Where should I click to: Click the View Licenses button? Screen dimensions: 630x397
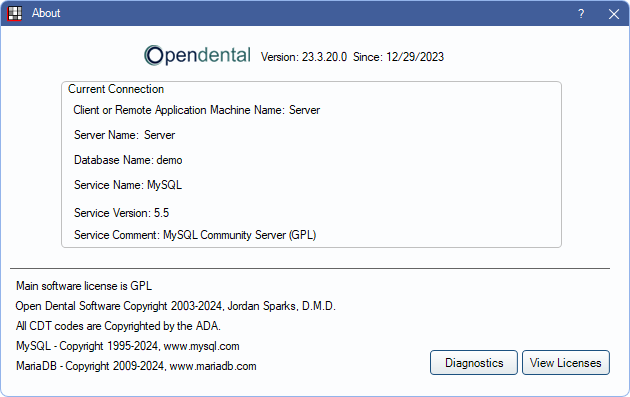tap(566, 363)
